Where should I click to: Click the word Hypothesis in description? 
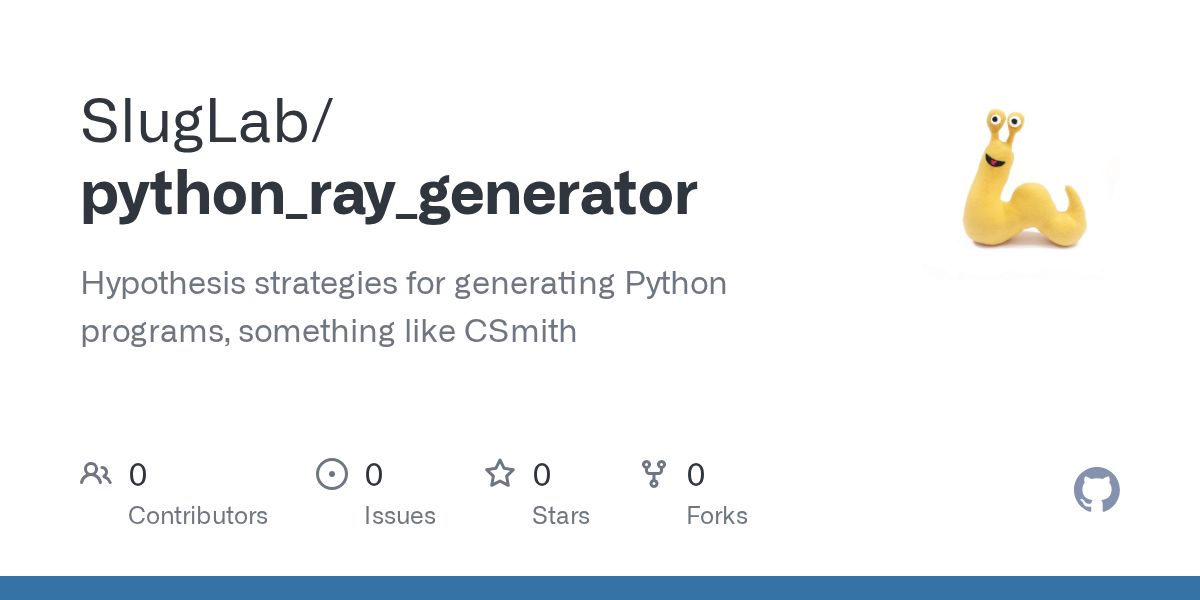163,284
